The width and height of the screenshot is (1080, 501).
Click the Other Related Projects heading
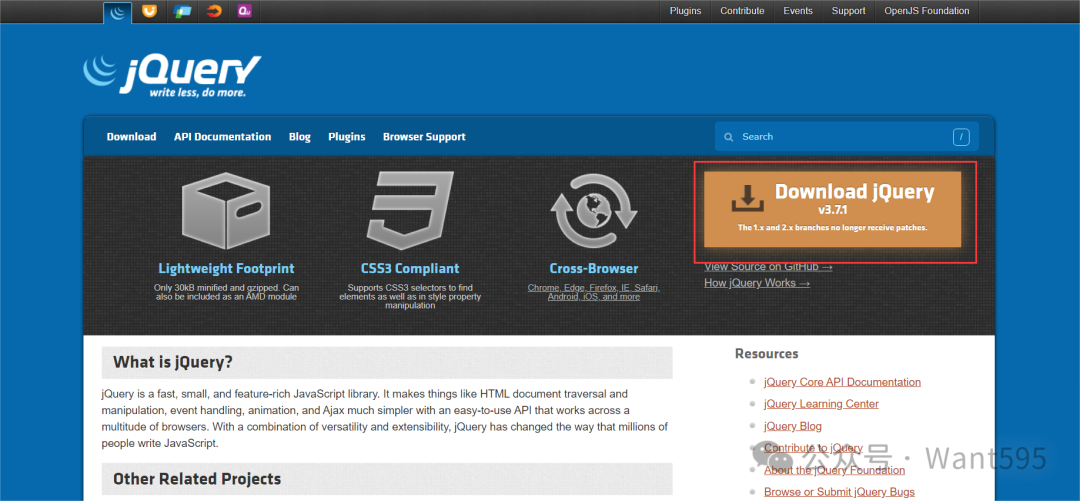point(197,479)
